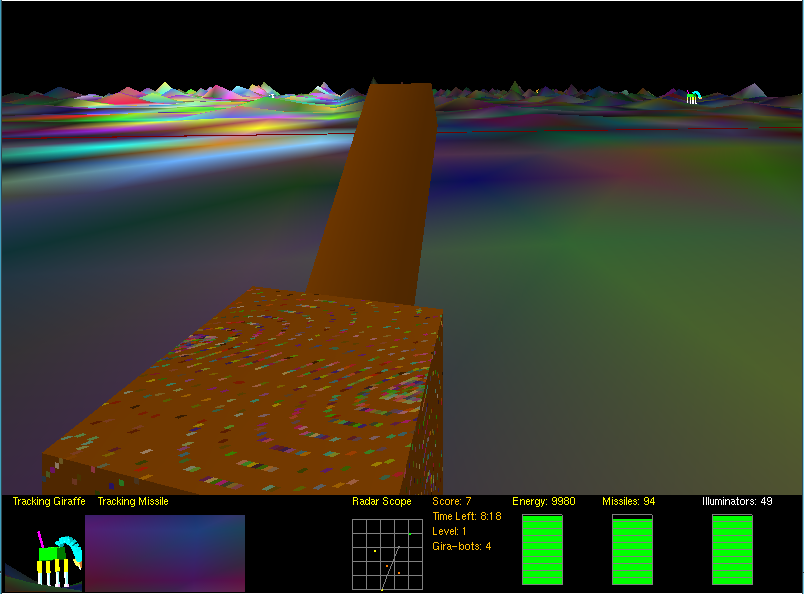Click the 'Level: 1' text
Image resolution: width=804 pixels, height=594 pixels.
449,531
